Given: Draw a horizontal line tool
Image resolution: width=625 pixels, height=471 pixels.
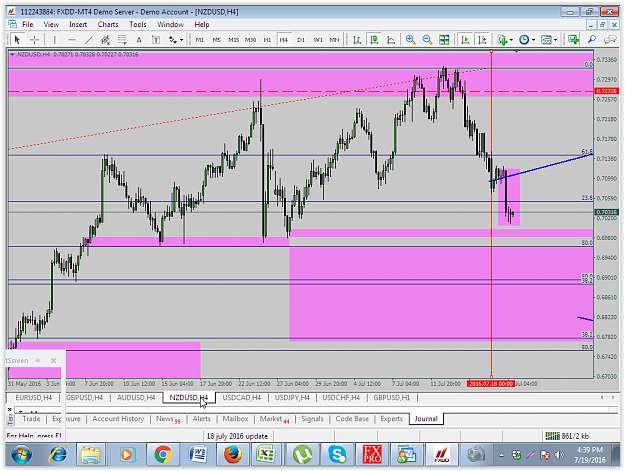Looking at the screenshot, I should pyautogui.click(x=72, y=39).
